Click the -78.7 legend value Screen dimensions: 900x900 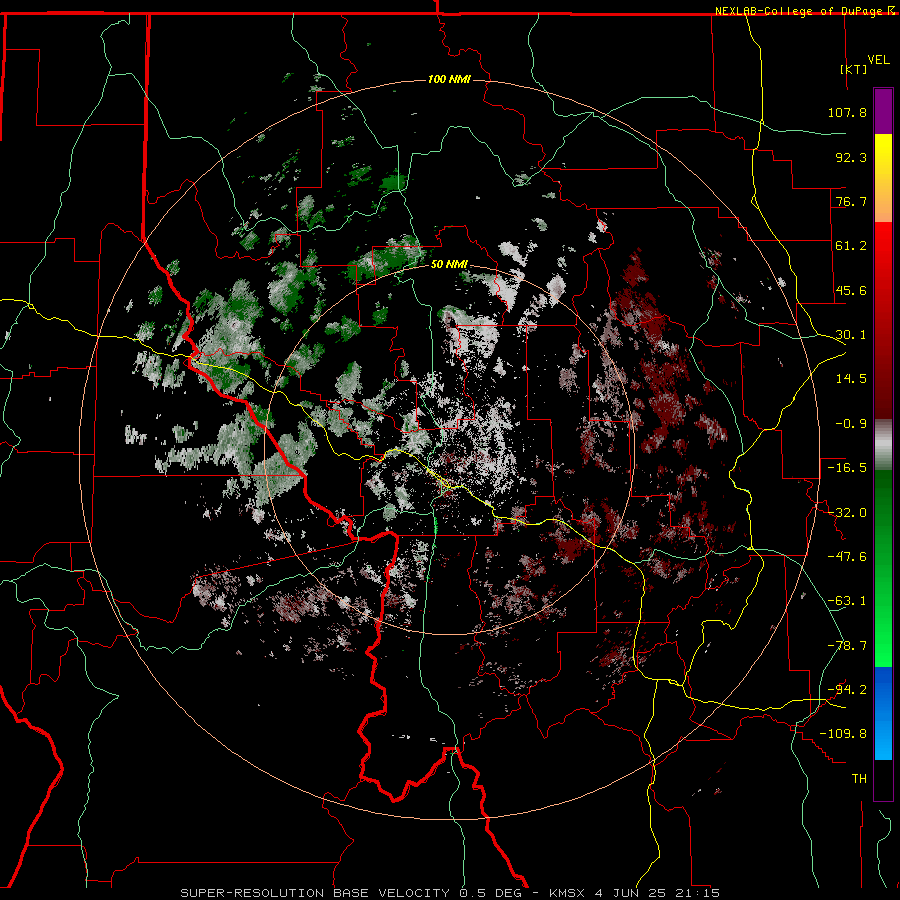tap(847, 646)
